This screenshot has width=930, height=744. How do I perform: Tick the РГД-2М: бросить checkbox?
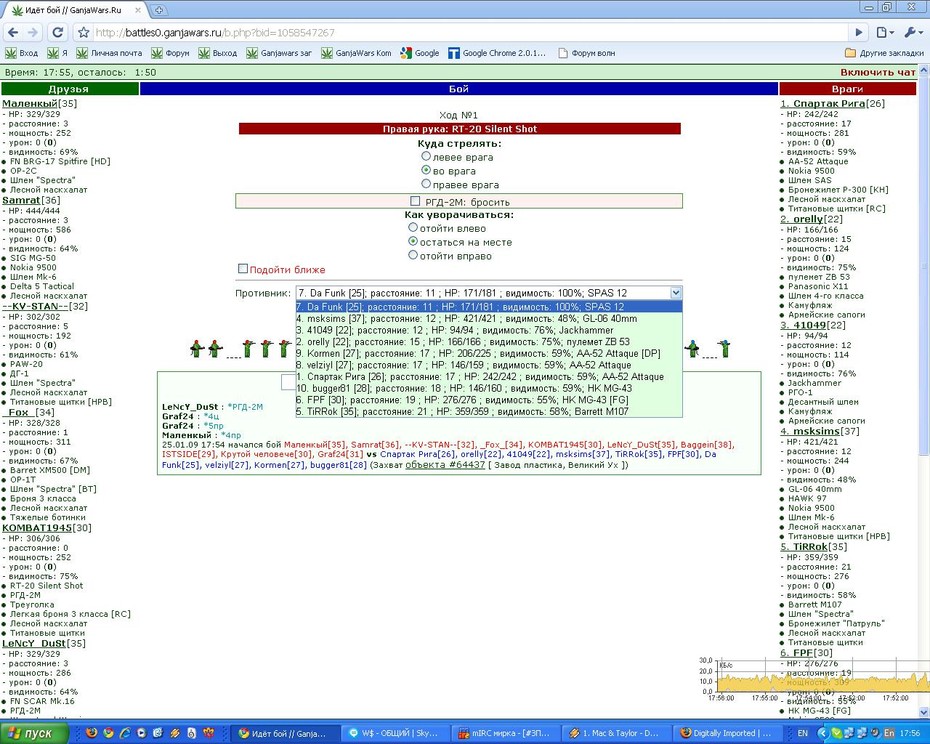click(x=415, y=201)
